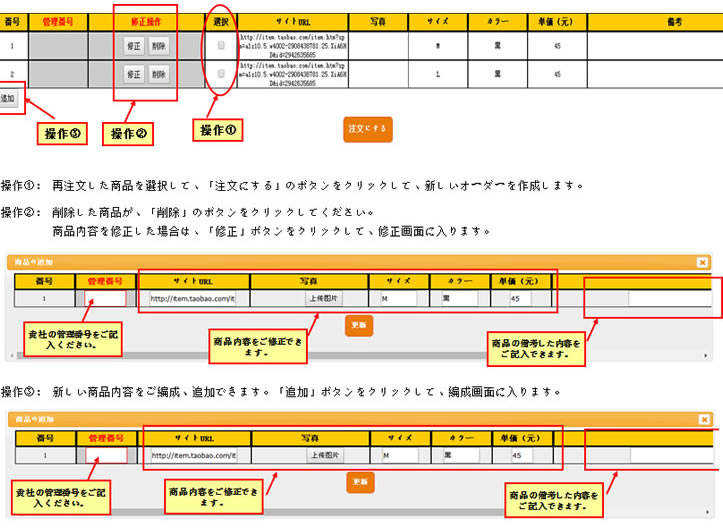Click the 商品の追加 title of second dialog
The height and width of the screenshot is (531, 723).
(x=35, y=419)
